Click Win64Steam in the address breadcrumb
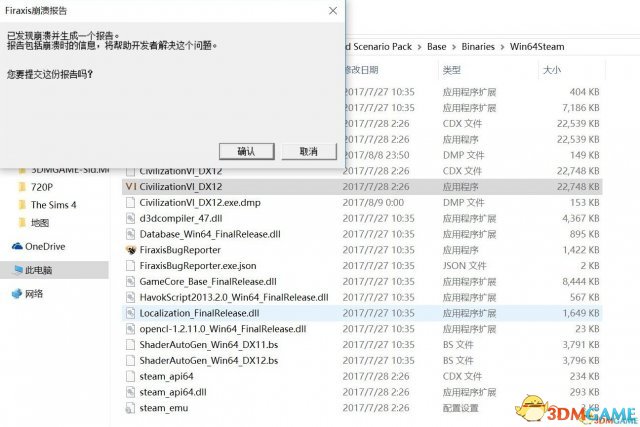Viewport: 640px width, 427px height. tap(537, 47)
